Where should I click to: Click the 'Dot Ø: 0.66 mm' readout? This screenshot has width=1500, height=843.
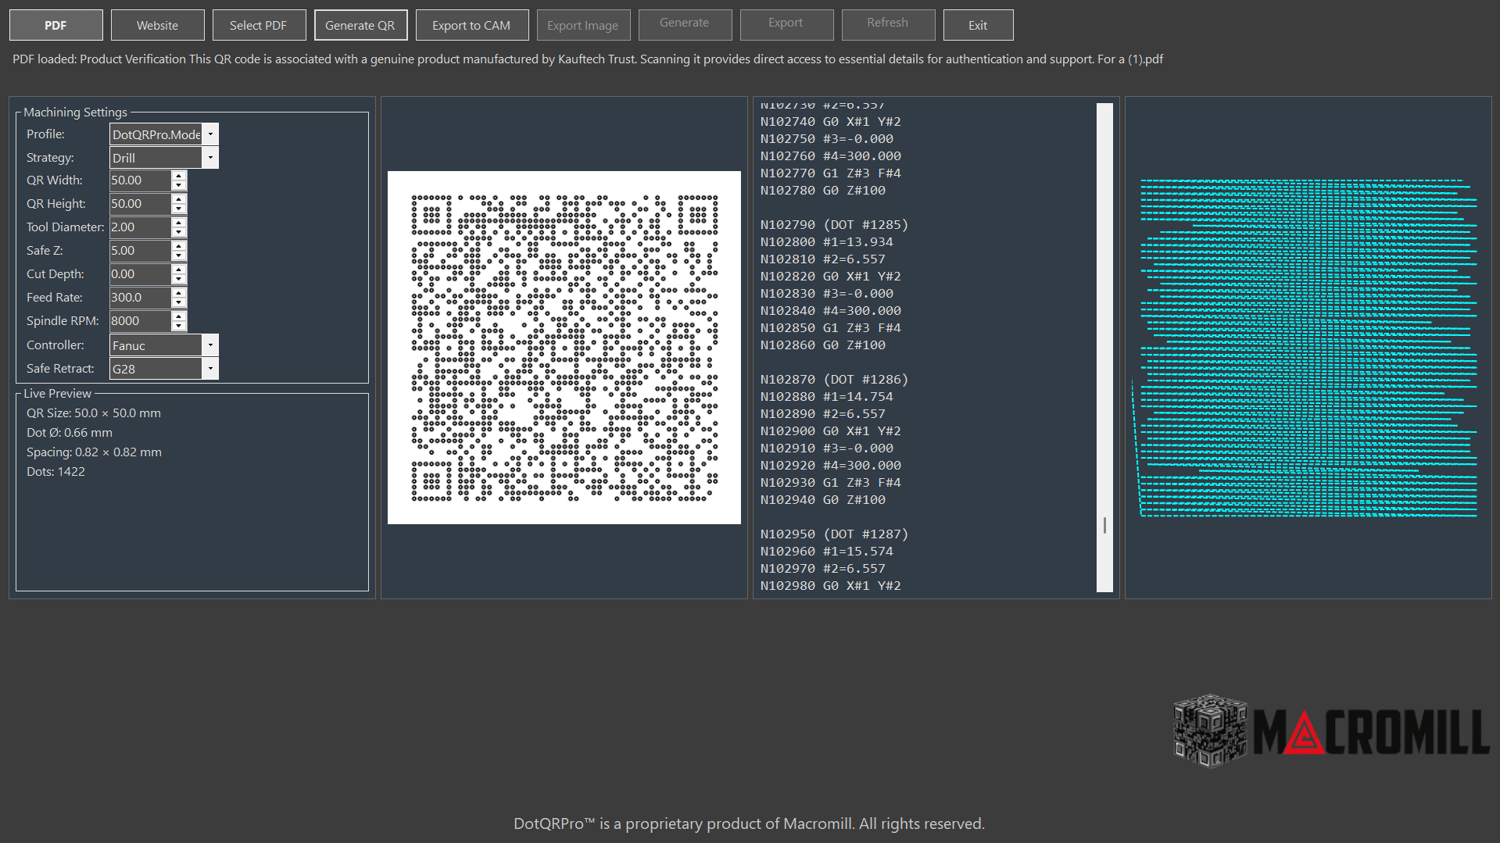point(69,433)
